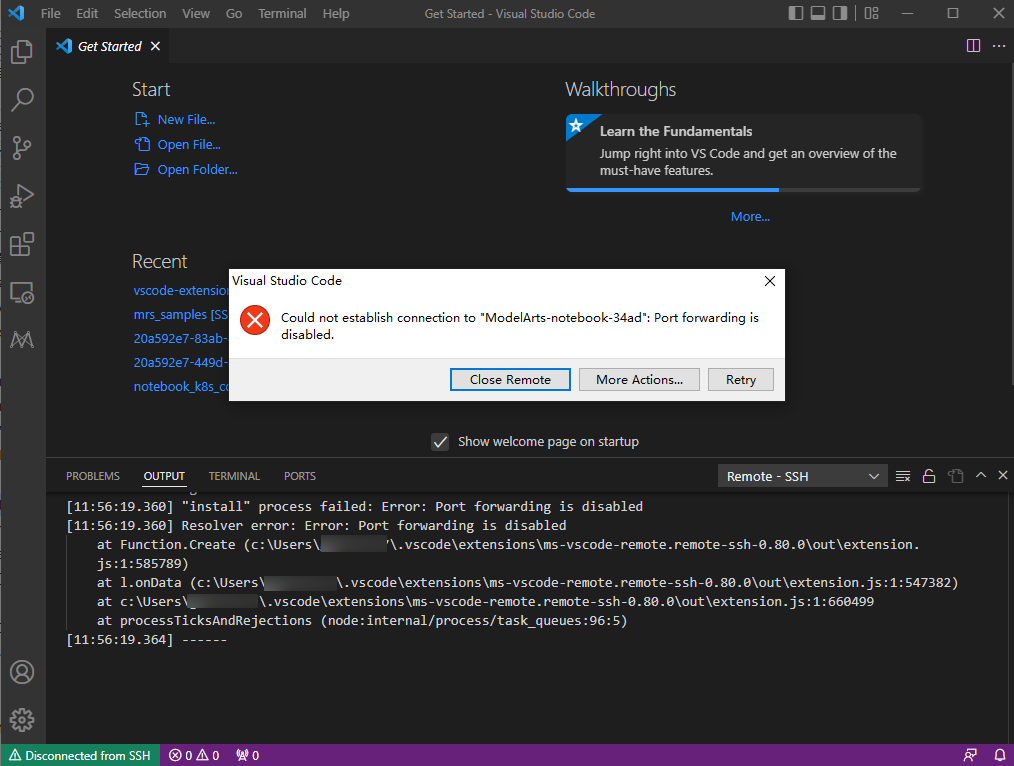The height and width of the screenshot is (766, 1014).
Task: Clear the output panel
Action: click(903, 476)
